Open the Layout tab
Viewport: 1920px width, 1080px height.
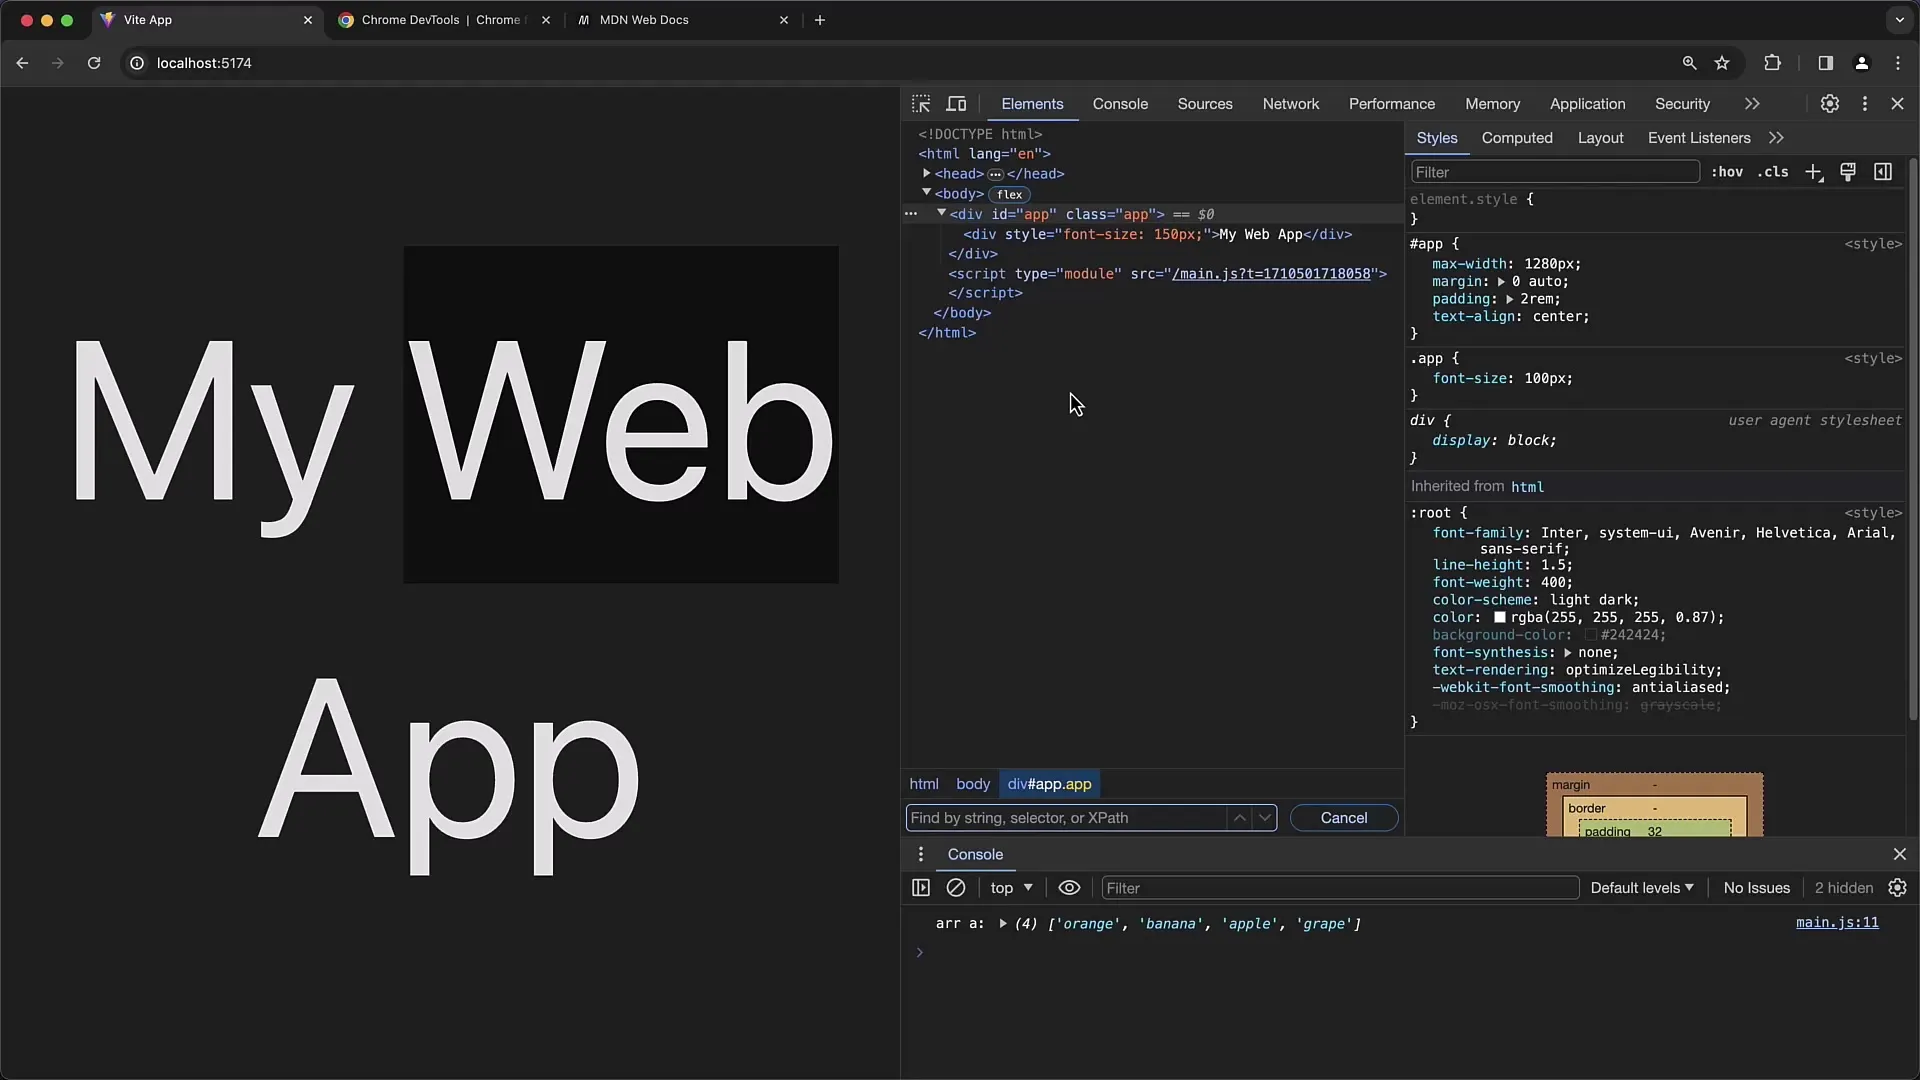pyautogui.click(x=1600, y=138)
